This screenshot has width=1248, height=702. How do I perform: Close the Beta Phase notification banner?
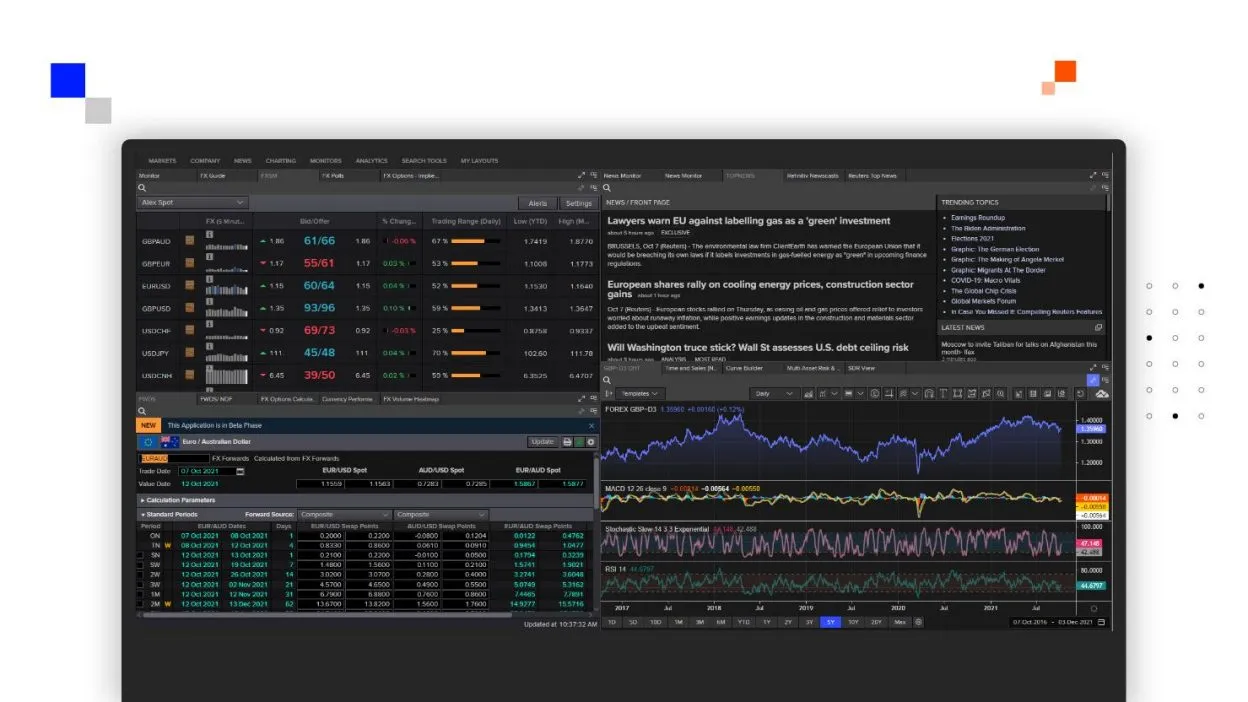click(x=591, y=425)
